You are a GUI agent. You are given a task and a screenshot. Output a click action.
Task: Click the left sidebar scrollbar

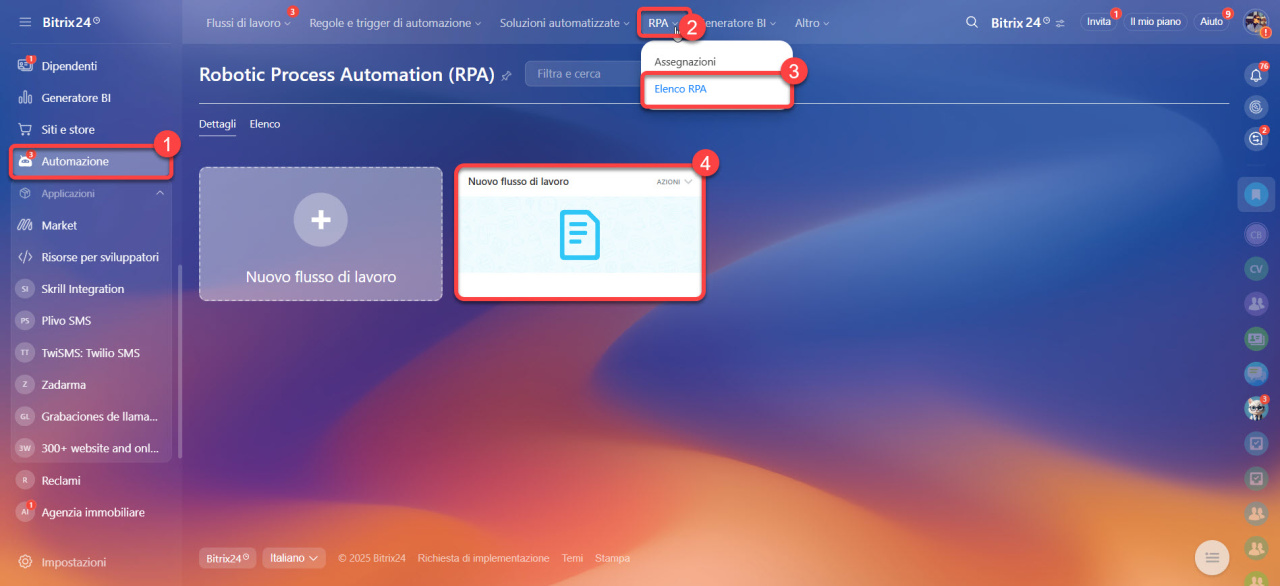click(180, 360)
